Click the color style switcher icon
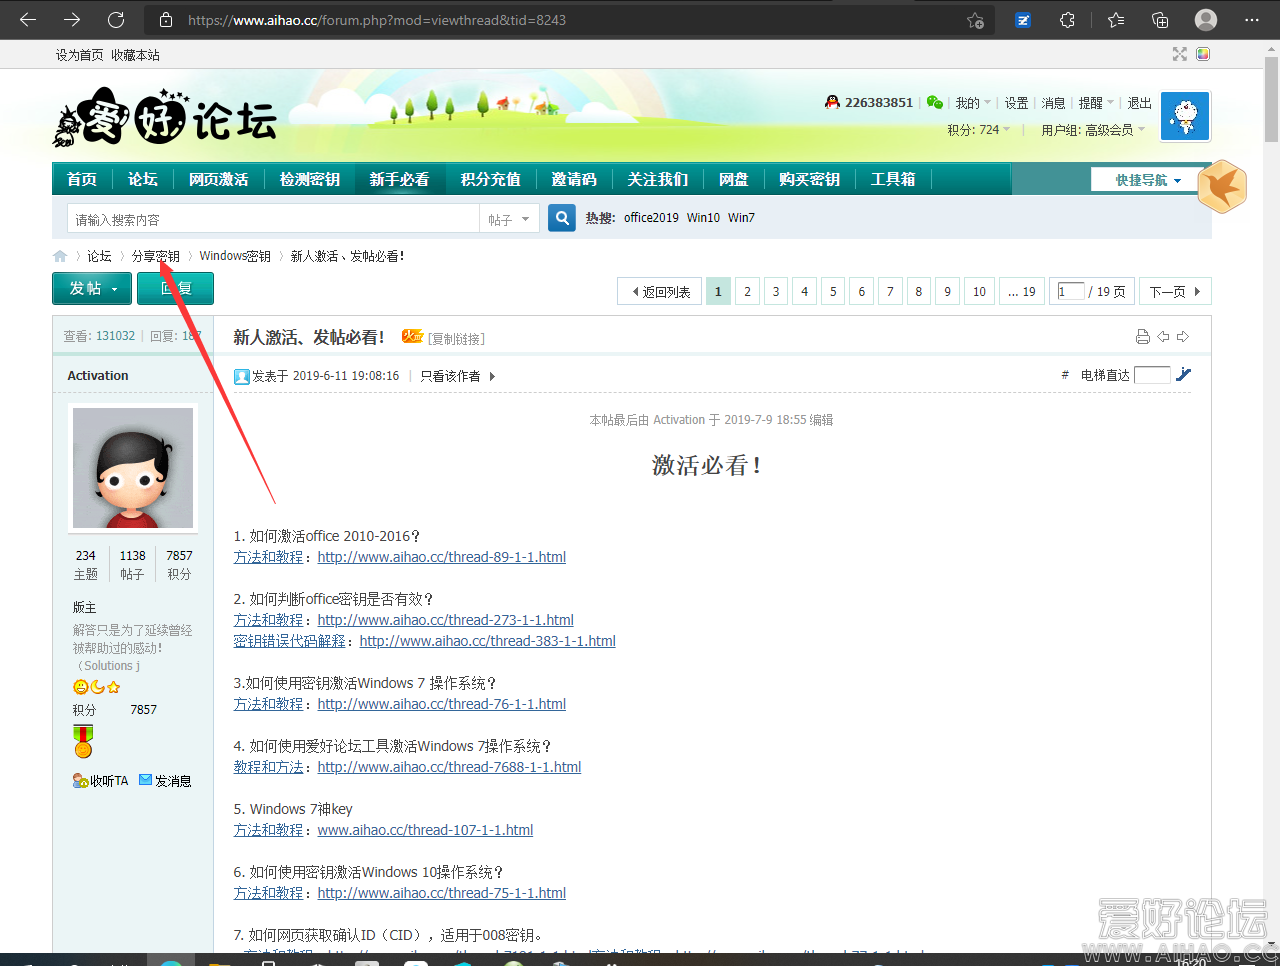 point(1203,54)
